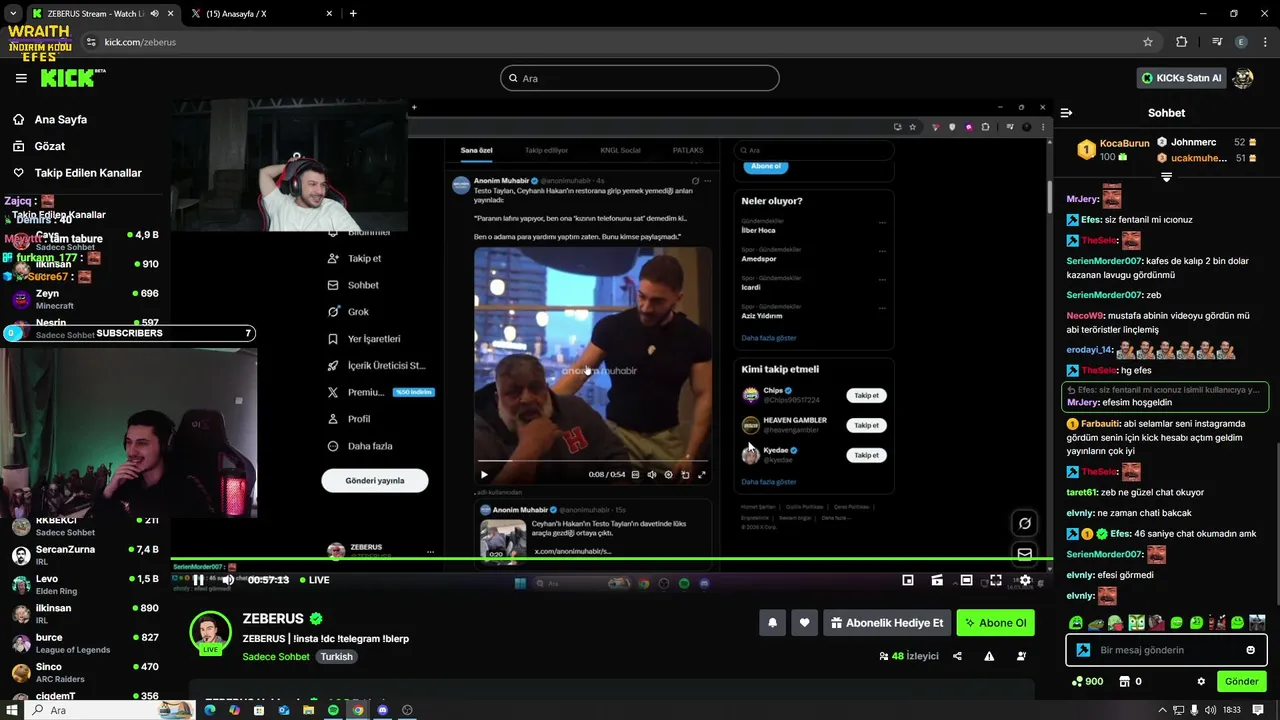
Task: Expand the chat leaderboard
Action: 1166,177
